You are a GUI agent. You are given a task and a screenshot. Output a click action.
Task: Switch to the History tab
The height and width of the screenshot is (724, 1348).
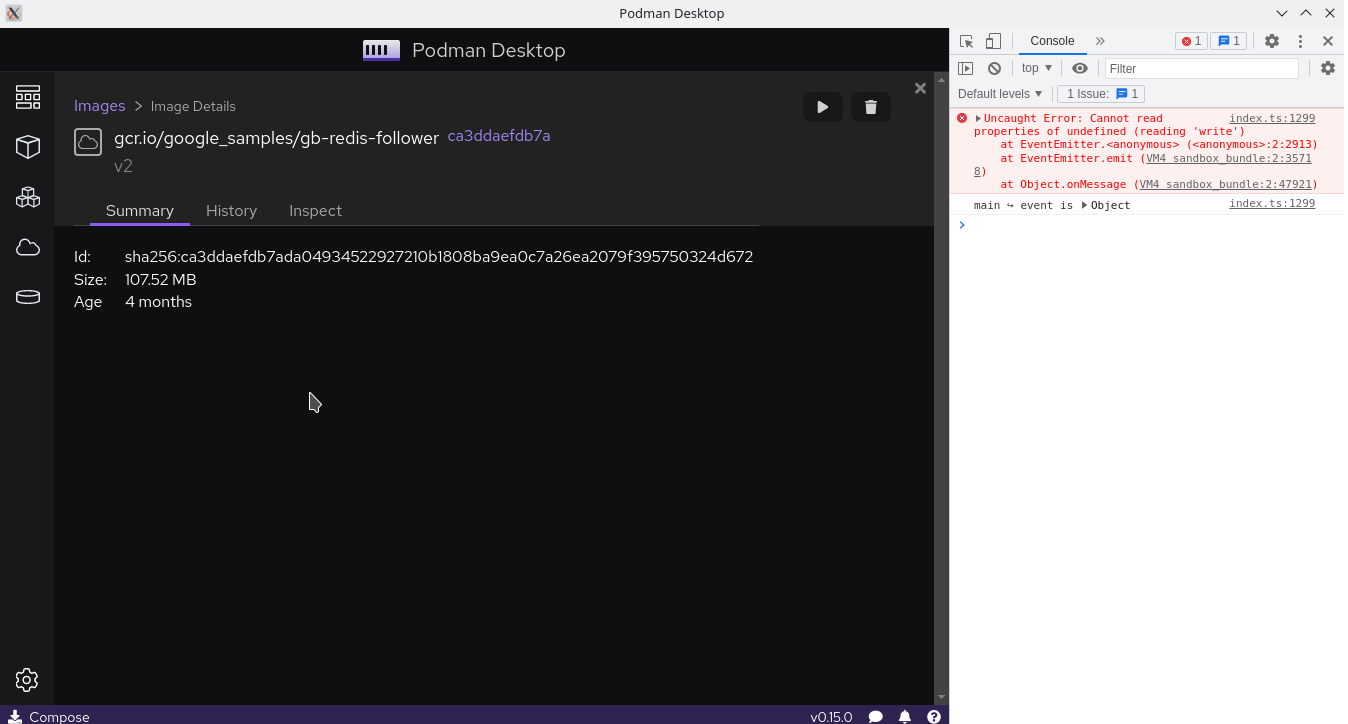click(231, 211)
